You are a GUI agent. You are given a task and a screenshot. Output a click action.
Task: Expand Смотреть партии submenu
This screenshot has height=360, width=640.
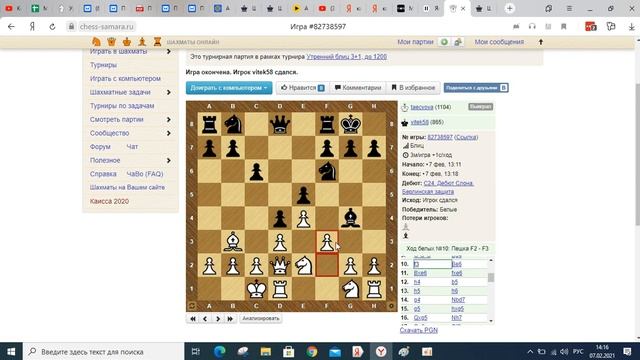tap(169, 120)
